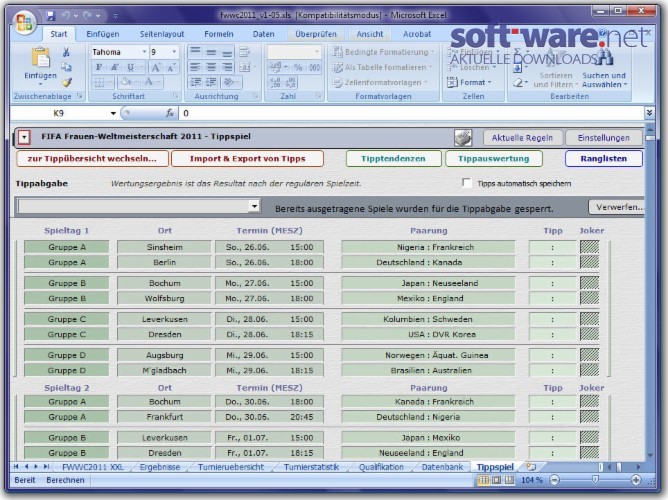Open the red-bordered dropdown by the title
The height and width of the screenshot is (500, 668).
(24, 138)
